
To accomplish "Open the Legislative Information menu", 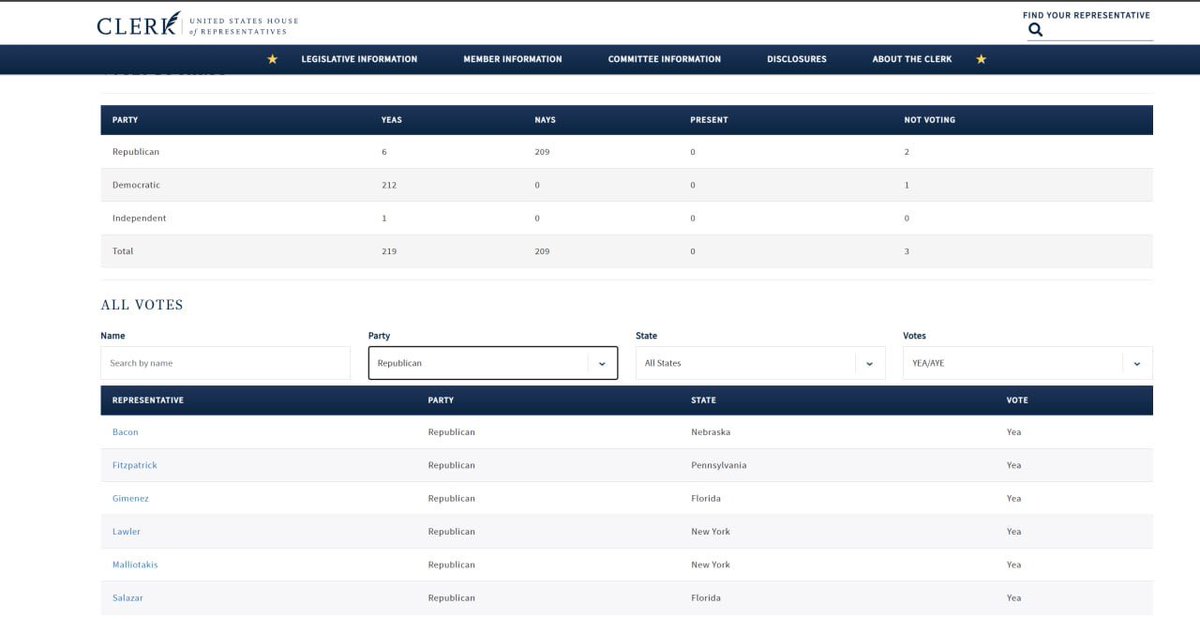I will 359,59.
